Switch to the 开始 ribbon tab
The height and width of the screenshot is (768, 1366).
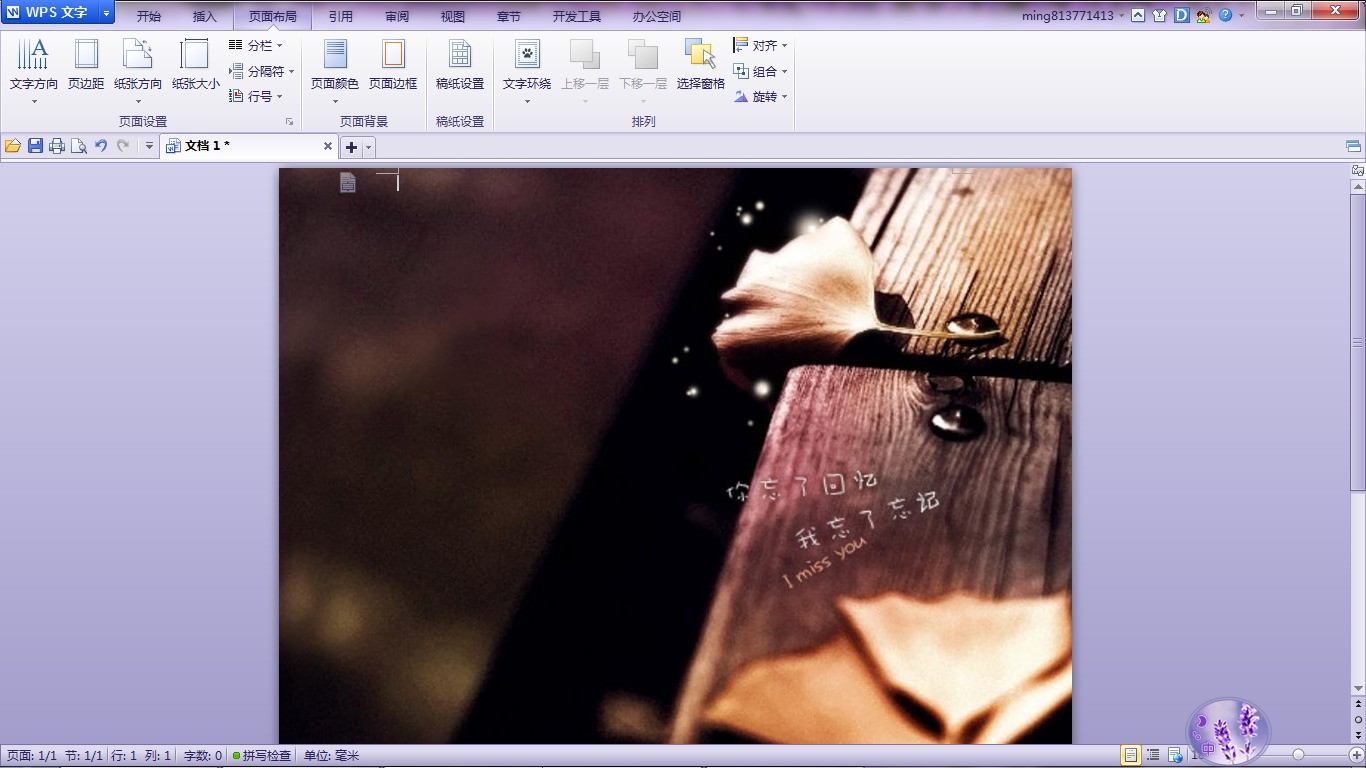point(149,17)
